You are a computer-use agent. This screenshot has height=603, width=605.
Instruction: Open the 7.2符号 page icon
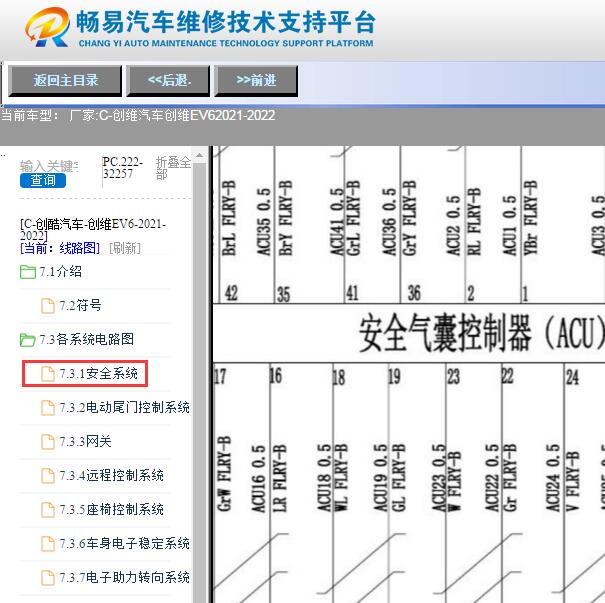tap(48, 306)
